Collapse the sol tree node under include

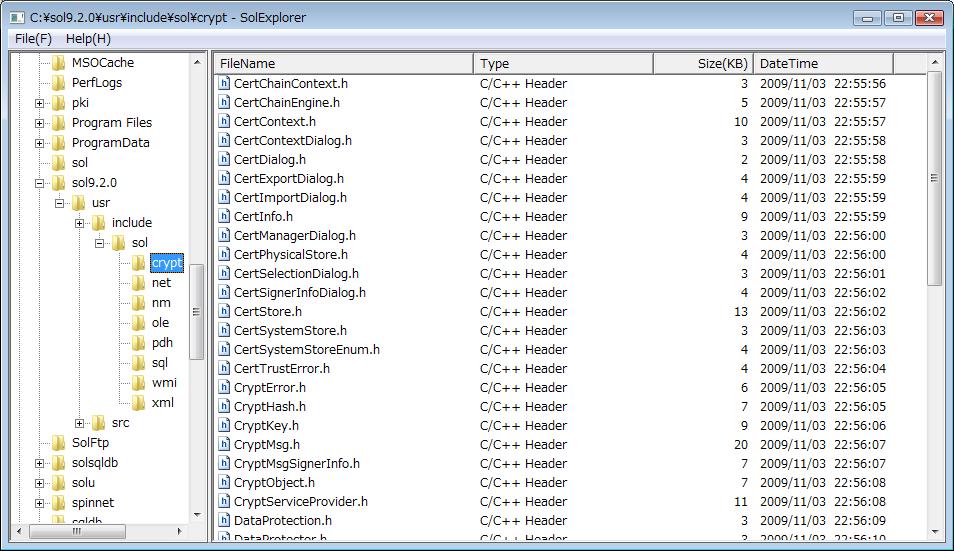(x=100, y=243)
